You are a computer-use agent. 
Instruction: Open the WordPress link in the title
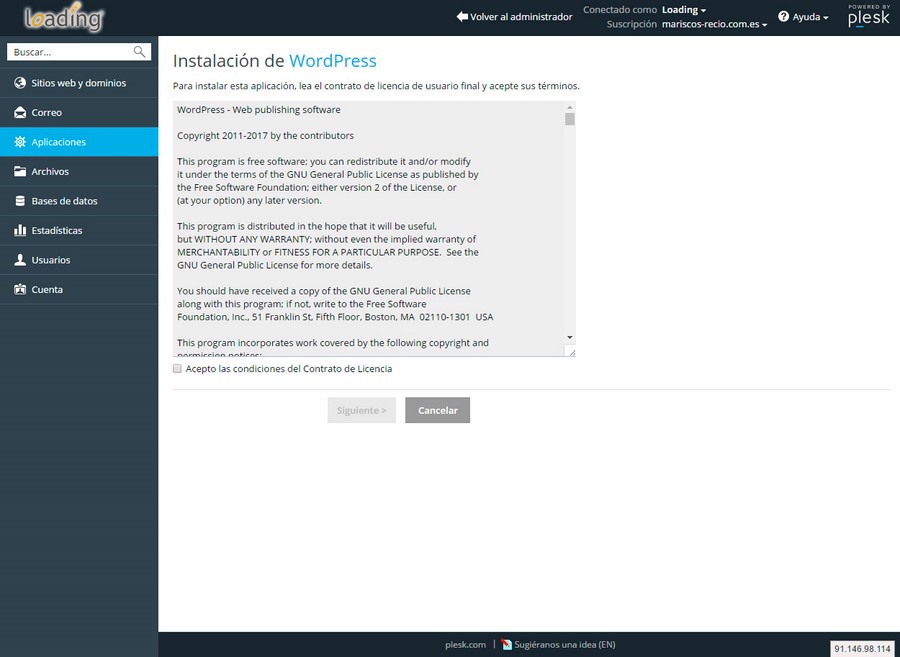333,61
